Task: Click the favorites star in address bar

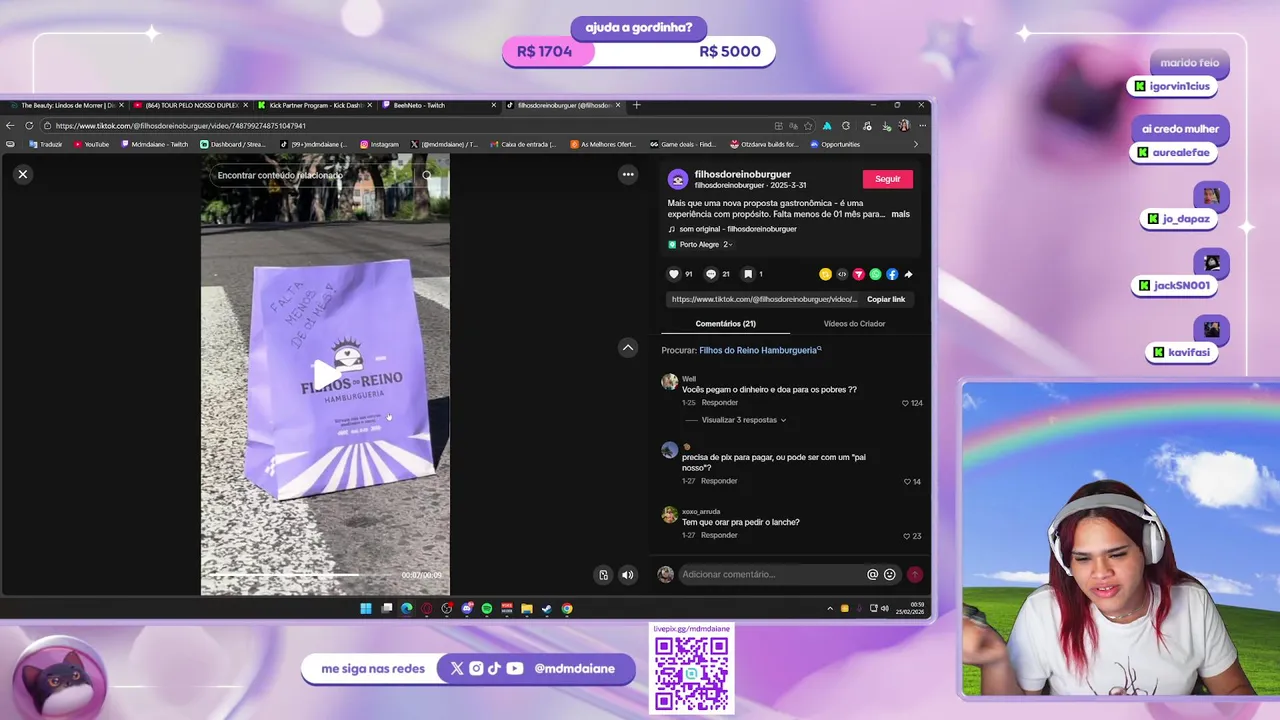Action: 808,126
